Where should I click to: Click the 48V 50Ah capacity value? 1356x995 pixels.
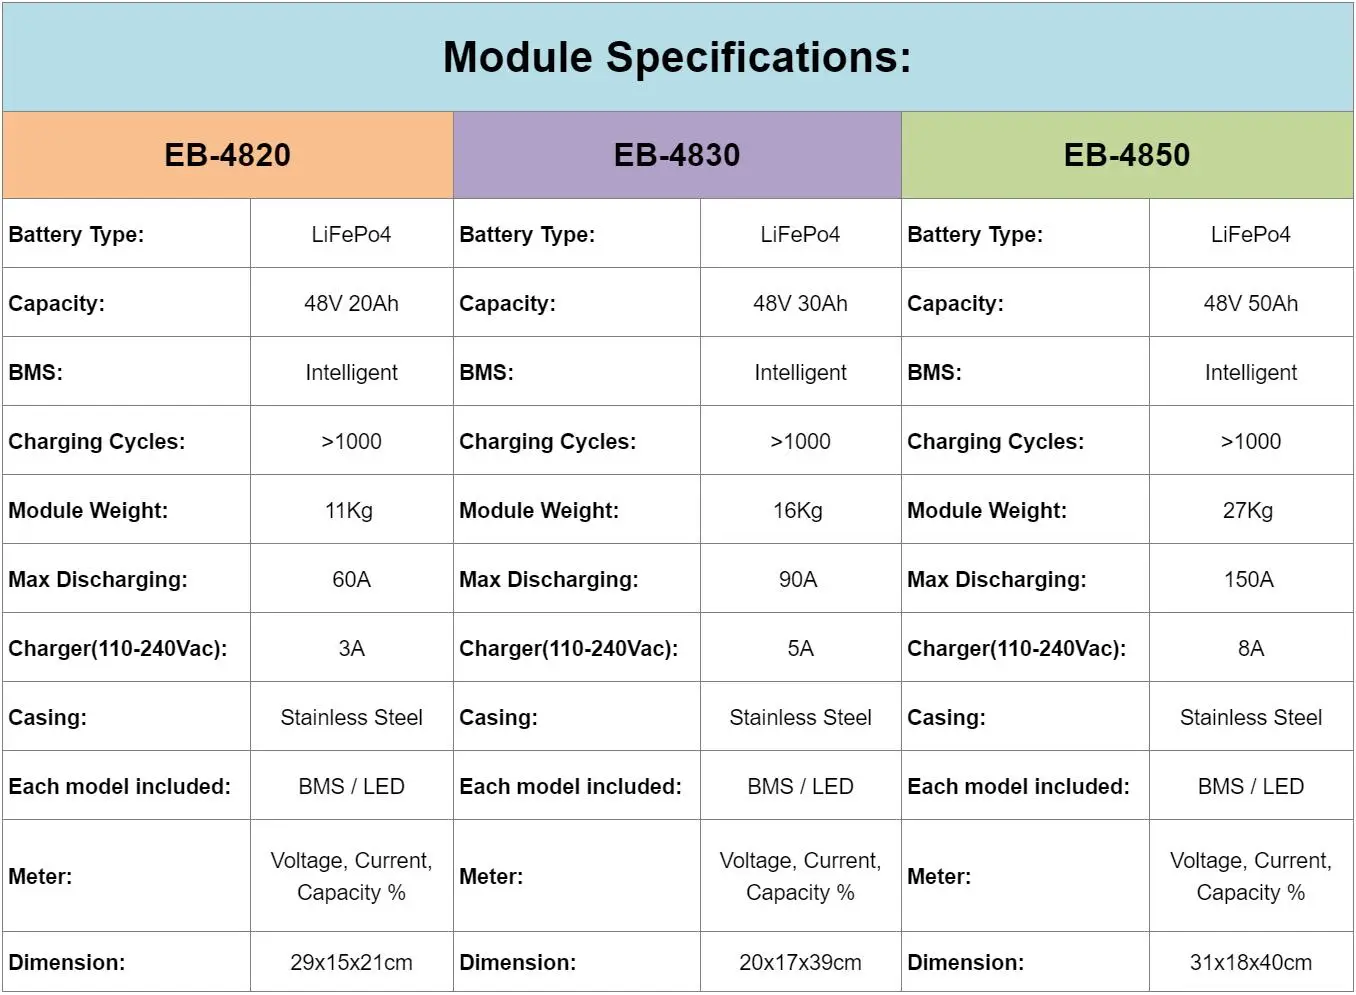tap(1250, 303)
